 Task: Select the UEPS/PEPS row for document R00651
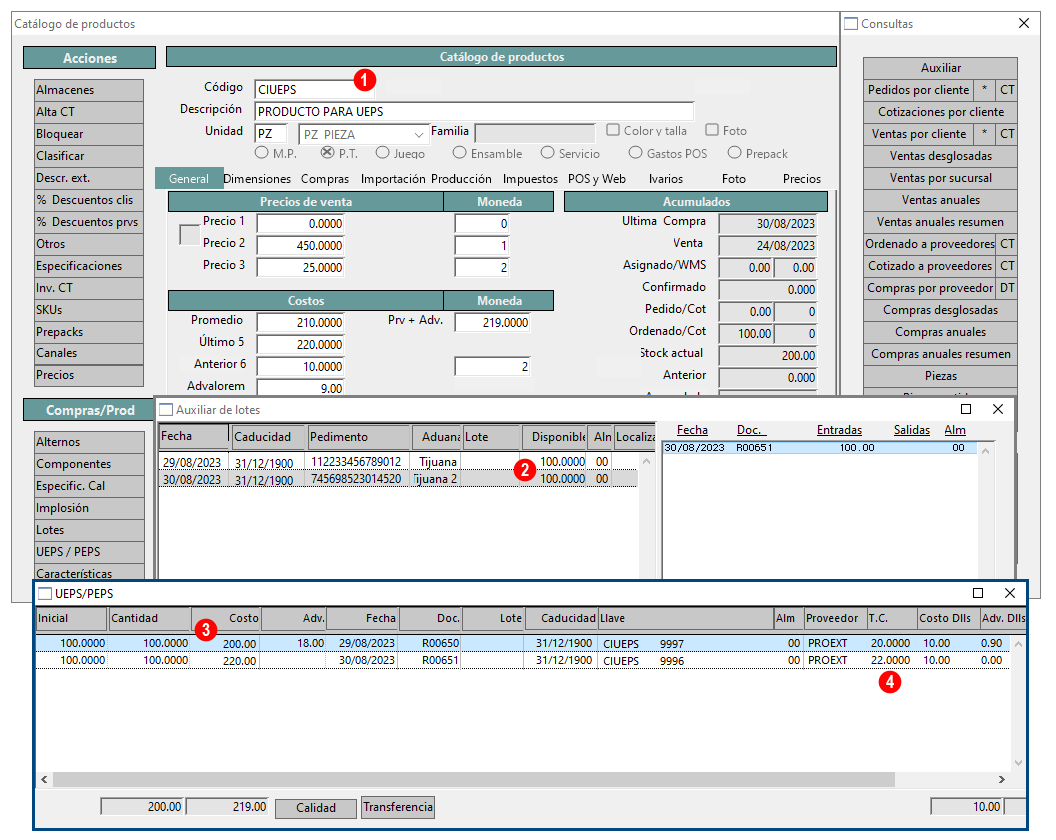523,661
